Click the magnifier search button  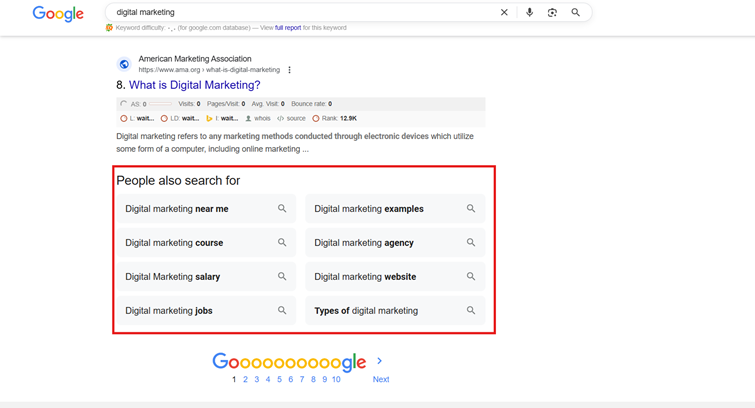coord(576,13)
